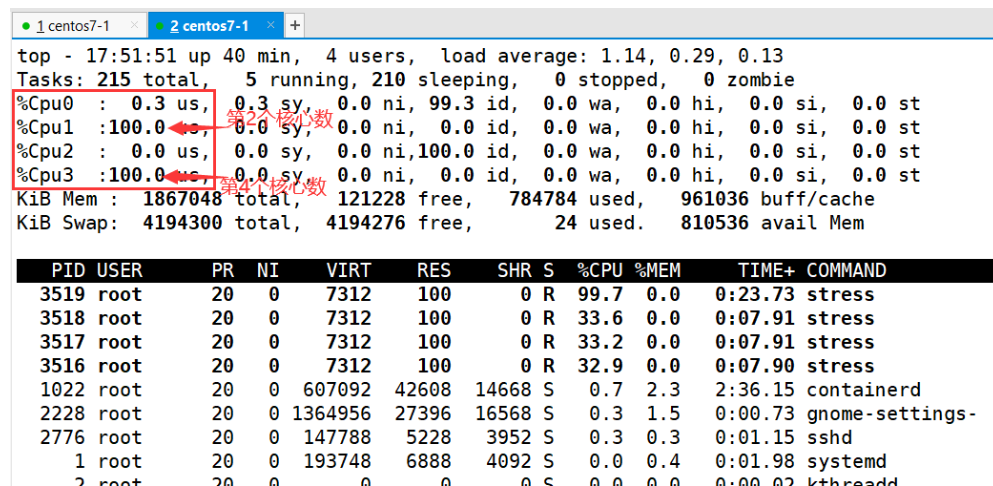
Task: Click the 99.7 CPU value for stress
Action: coord(600,295)
